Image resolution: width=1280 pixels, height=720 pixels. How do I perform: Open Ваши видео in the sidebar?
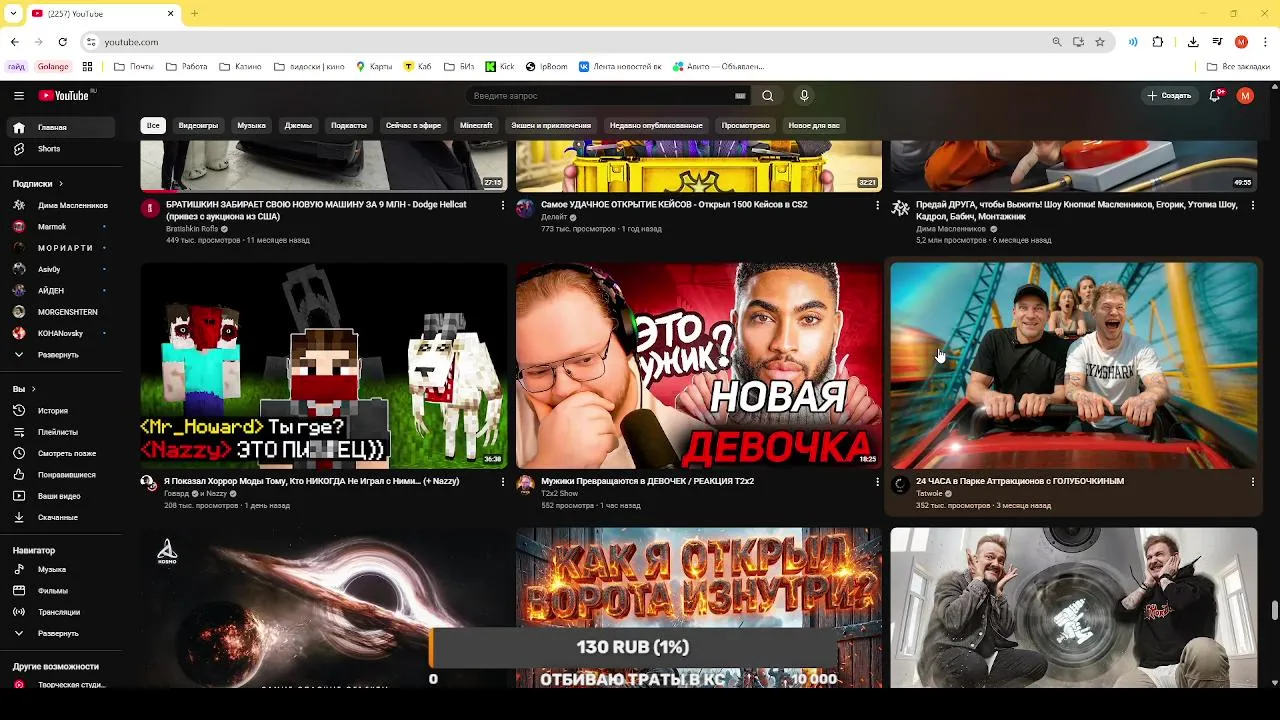pos(62,496)
